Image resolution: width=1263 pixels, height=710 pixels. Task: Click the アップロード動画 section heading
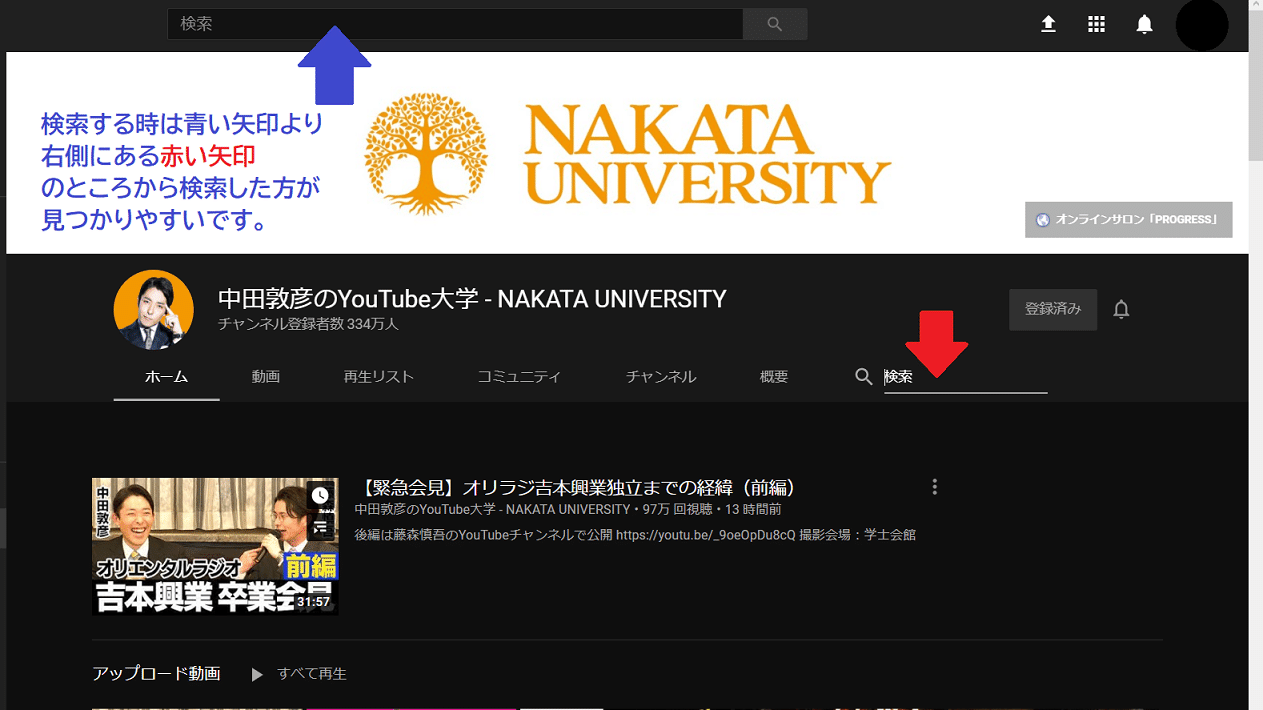[156, 674]
